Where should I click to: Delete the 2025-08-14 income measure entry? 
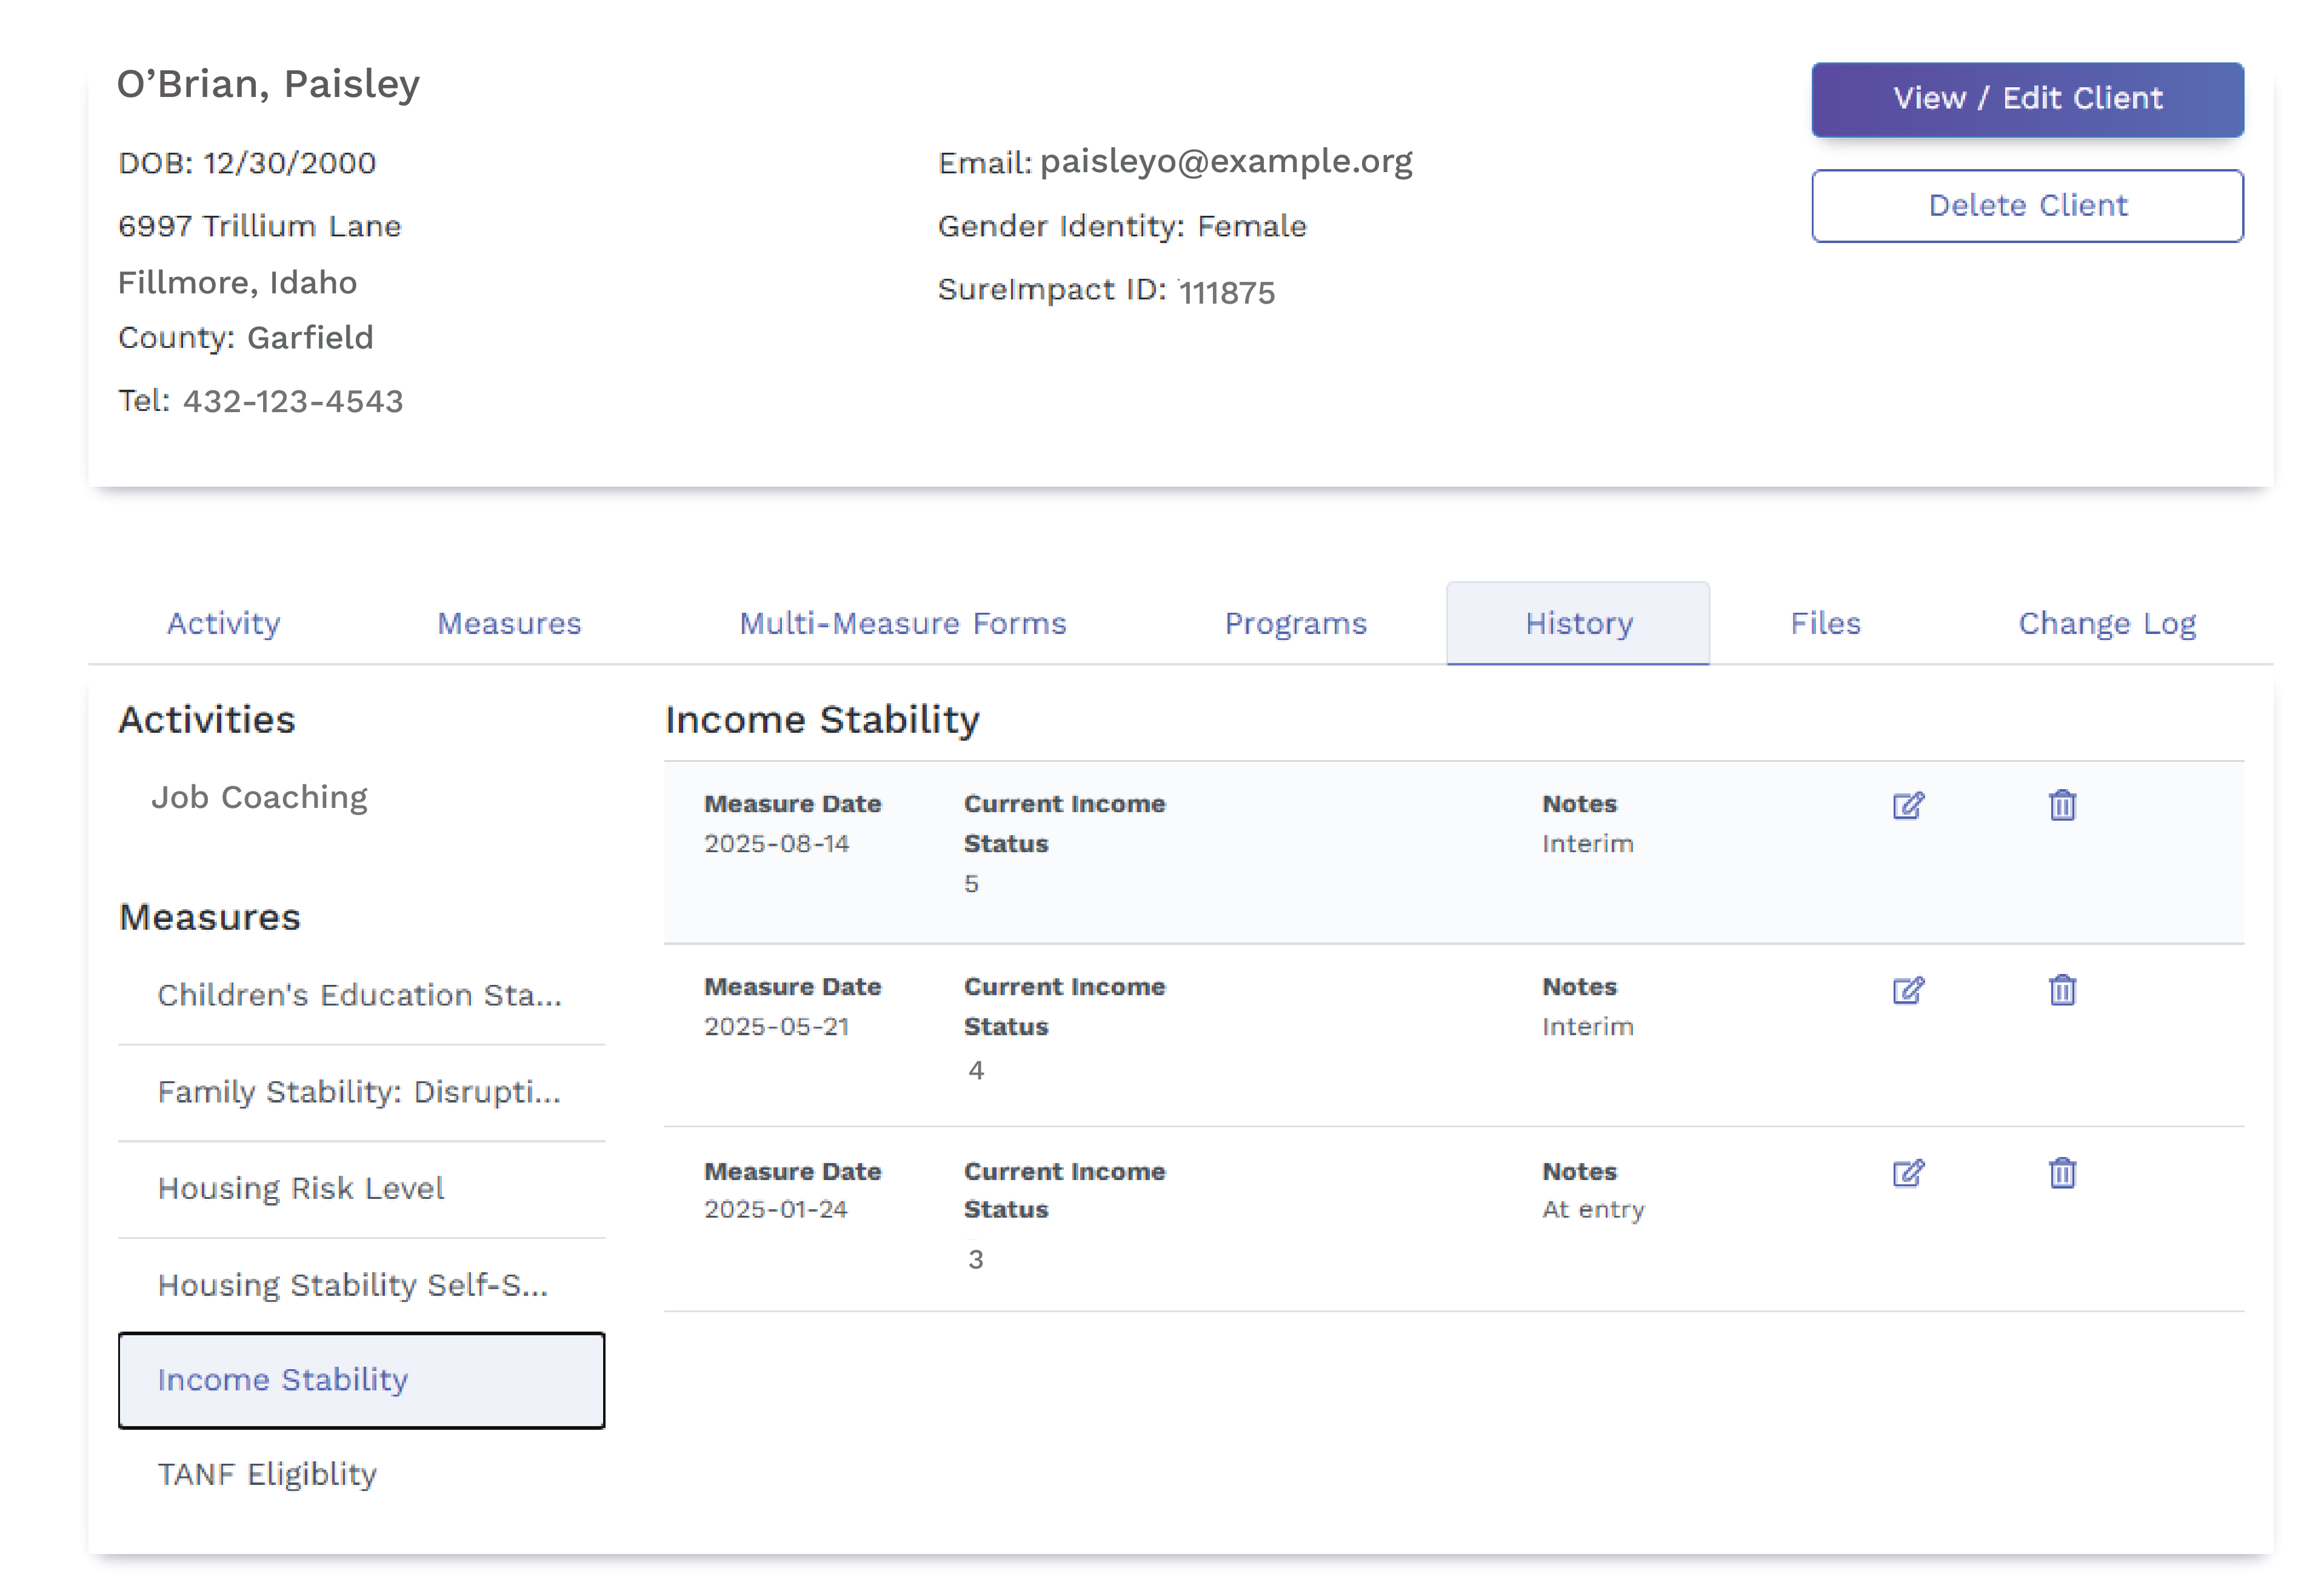point(2061,805)
